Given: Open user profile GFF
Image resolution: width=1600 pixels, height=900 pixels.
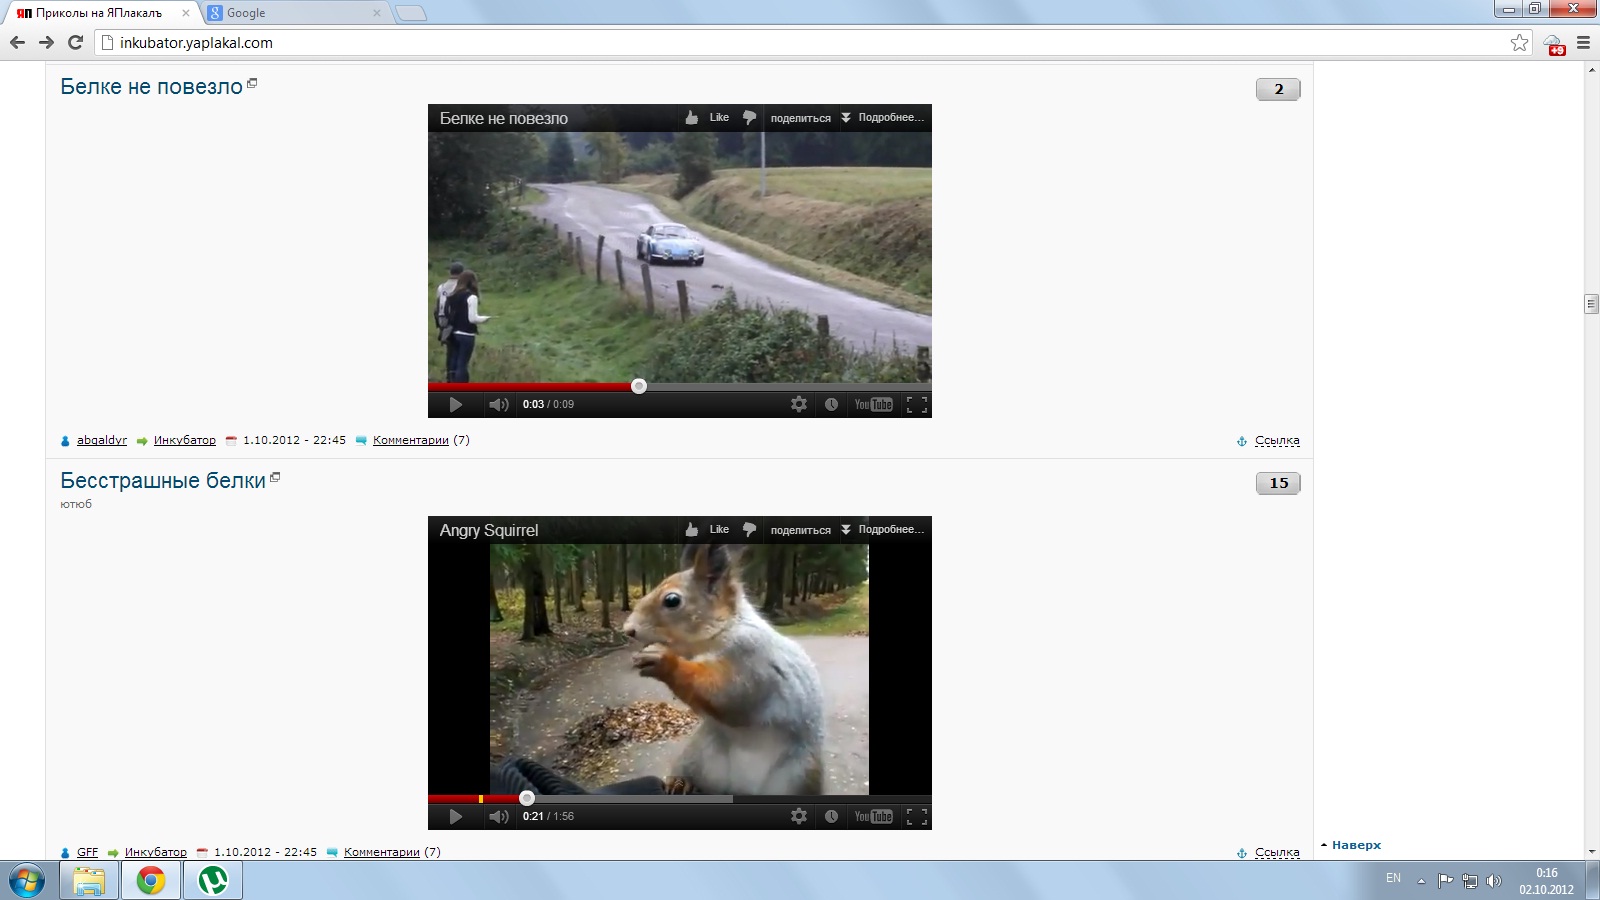Looking at the screenshot, I should (x=88, y=852).
